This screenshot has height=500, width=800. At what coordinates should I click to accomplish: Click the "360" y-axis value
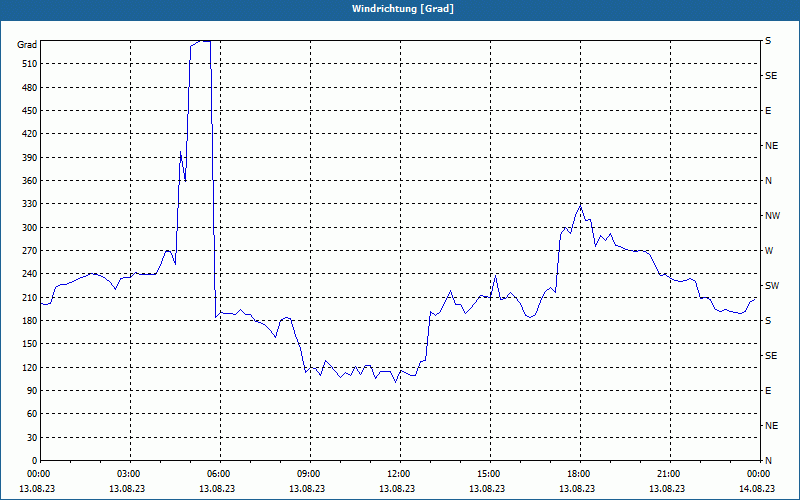(x=29, y=181)
